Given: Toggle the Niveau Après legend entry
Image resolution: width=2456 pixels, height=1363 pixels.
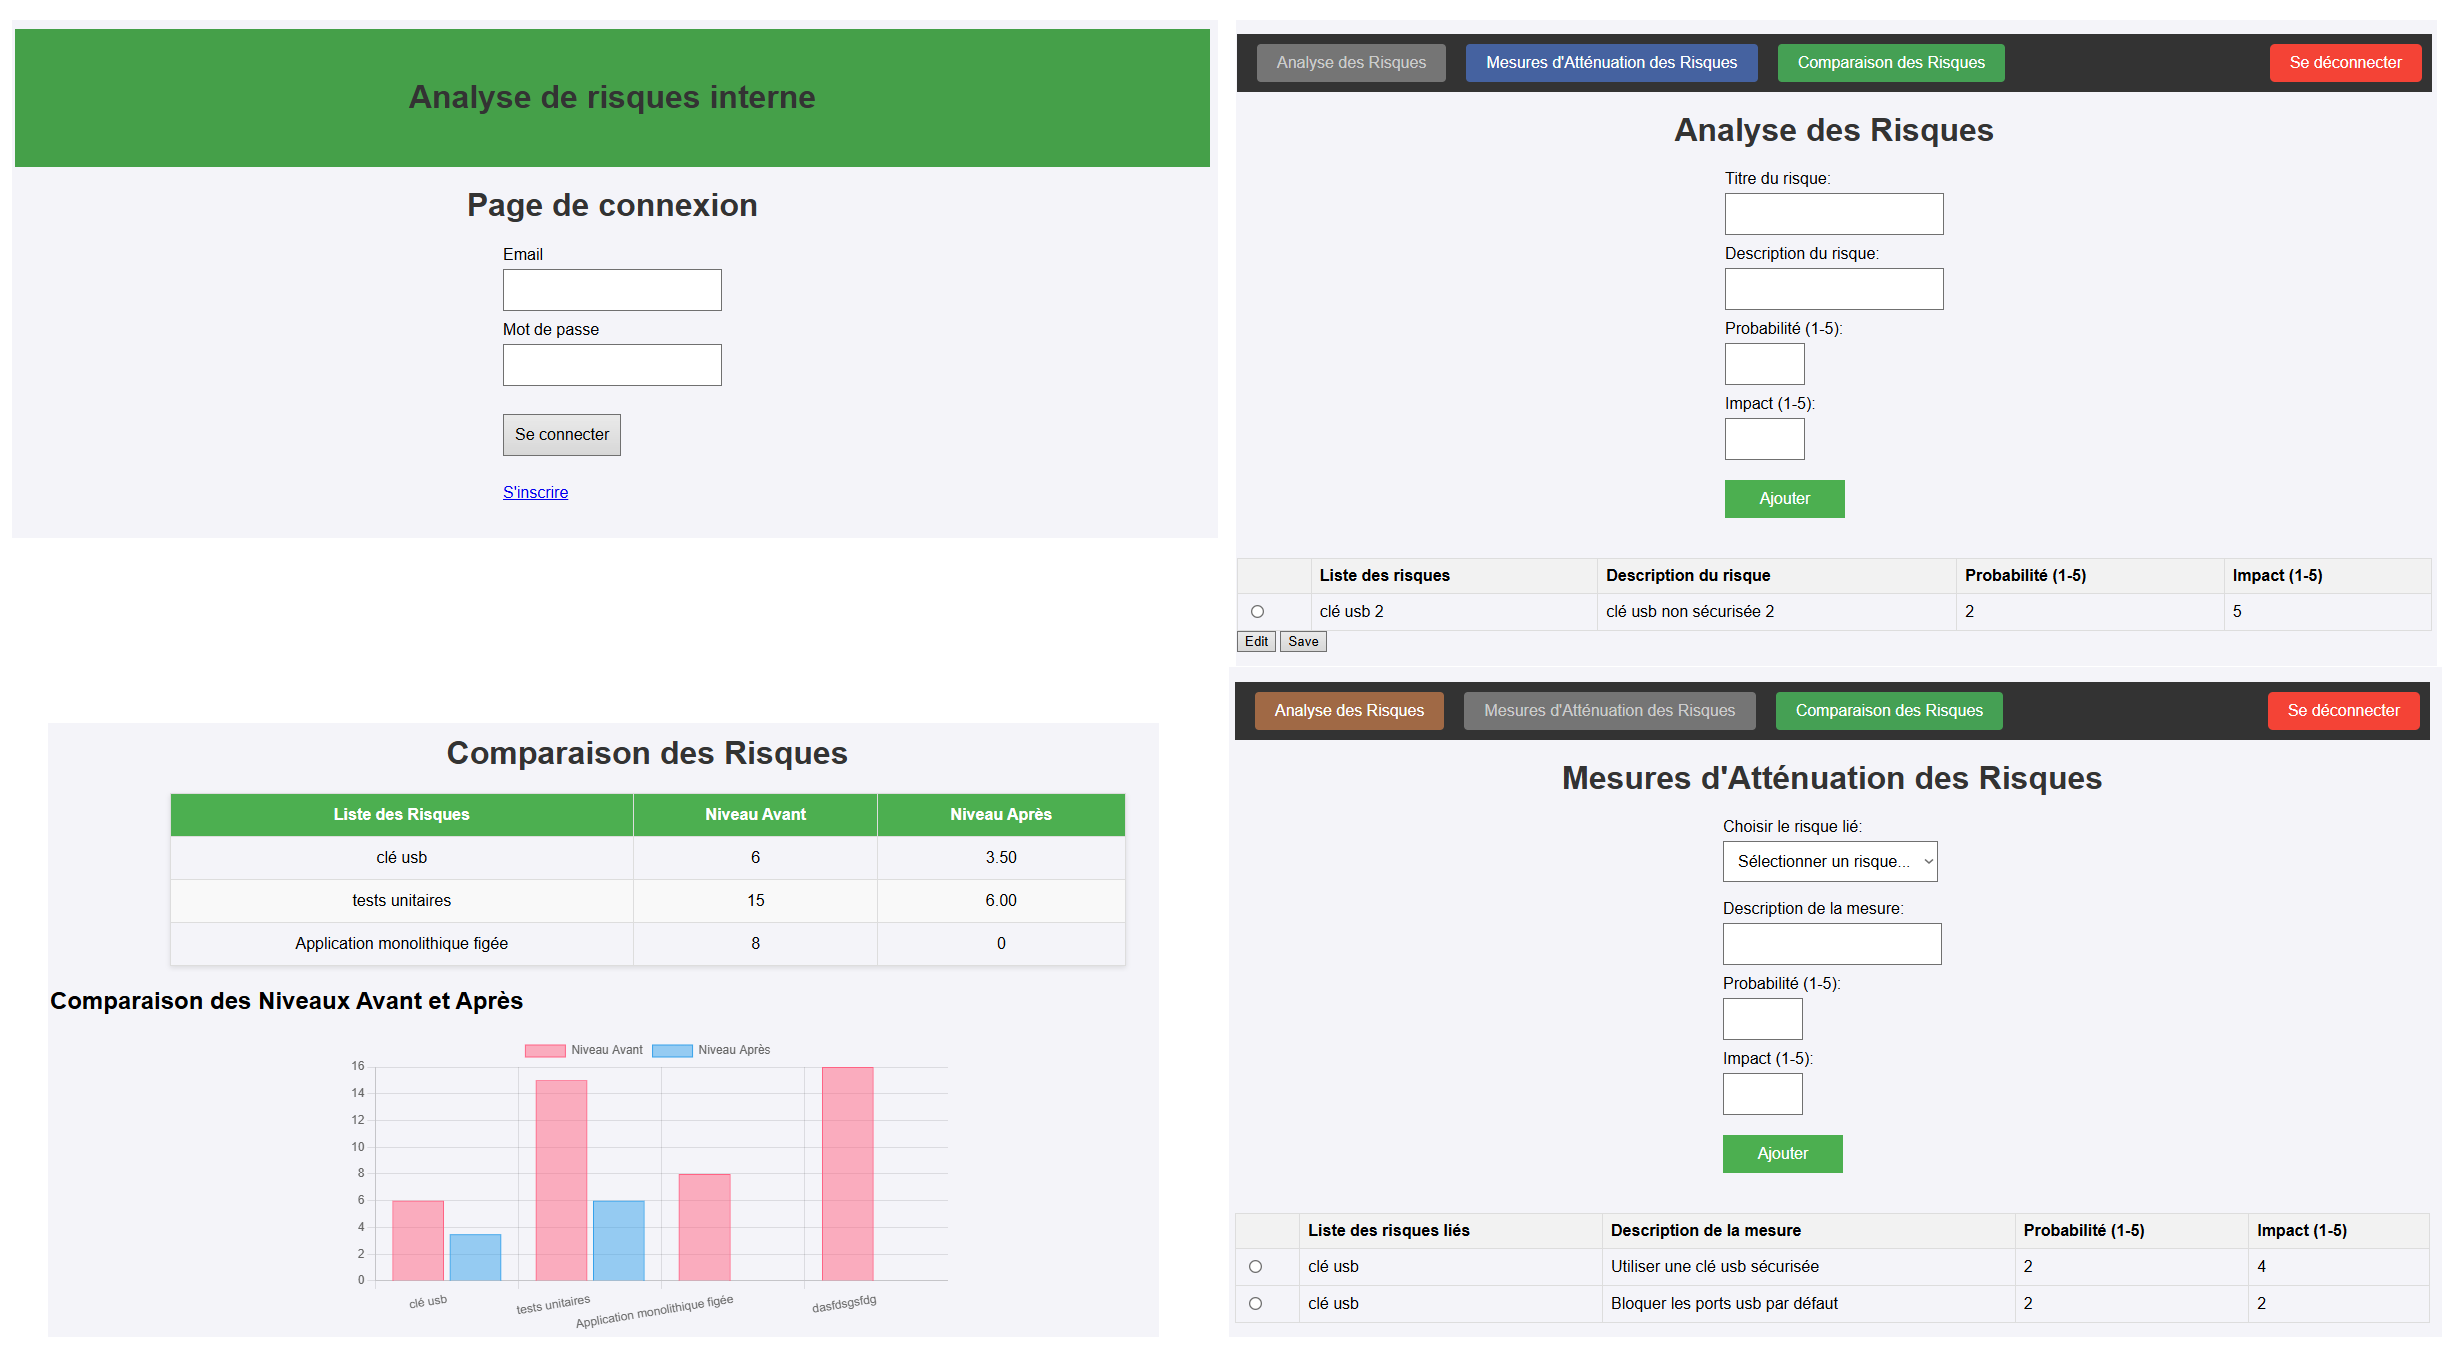Looking at the screenshot, I should 712,1050.
